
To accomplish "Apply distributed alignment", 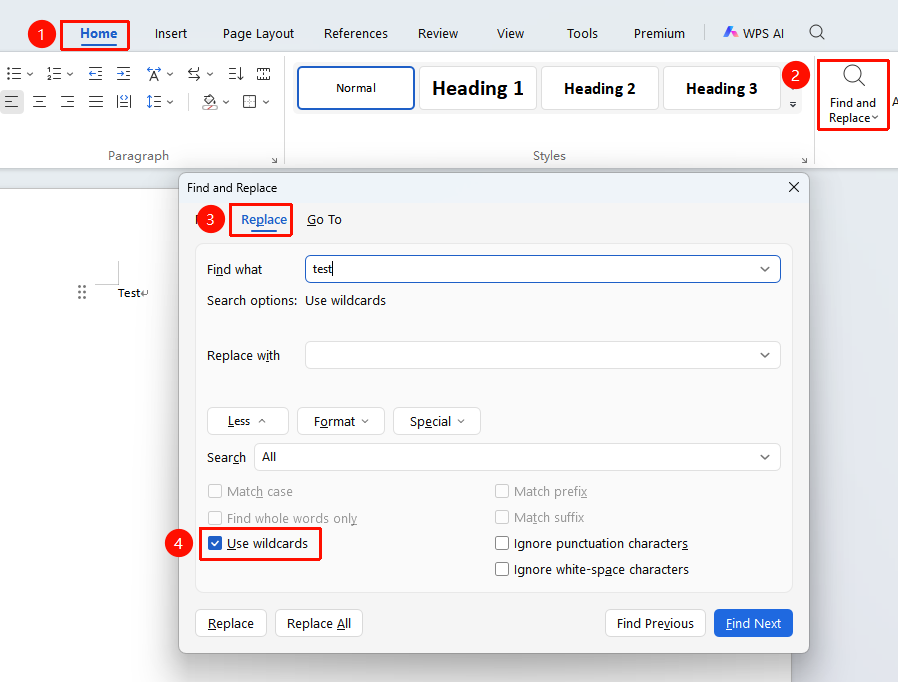I will click(124, 102).
